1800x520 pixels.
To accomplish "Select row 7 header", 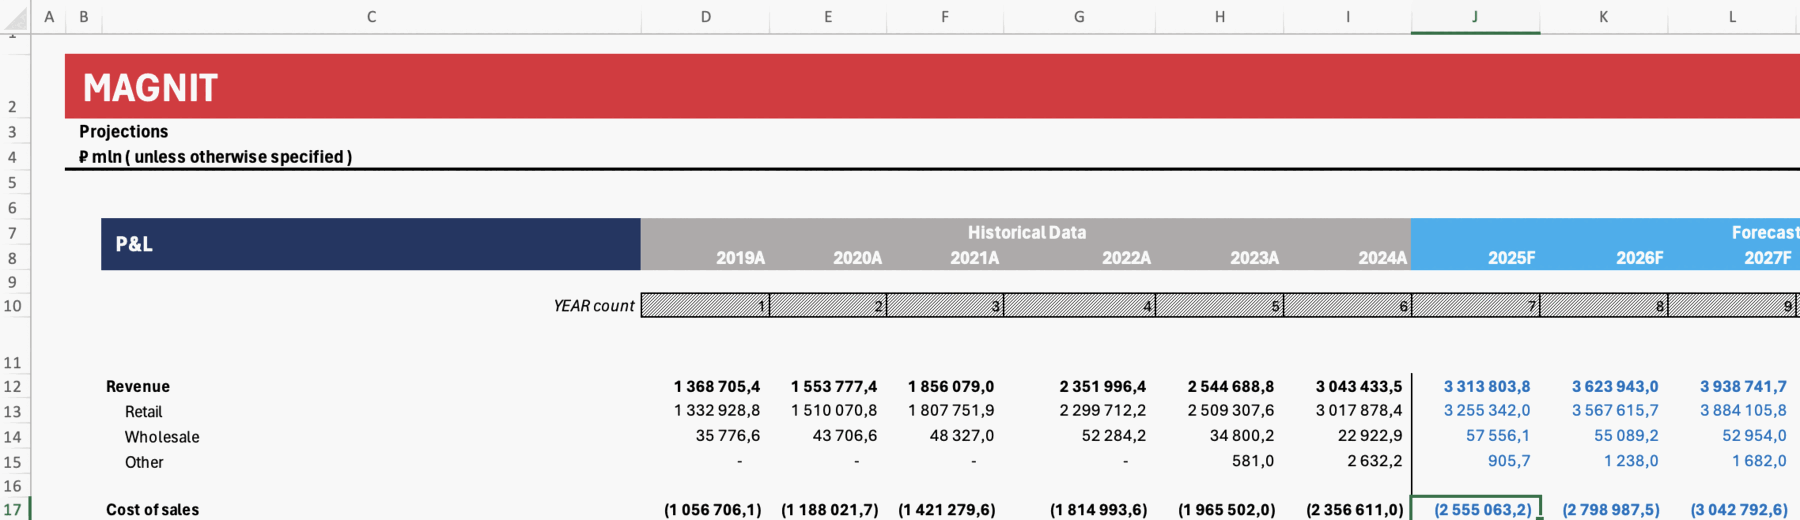I will [13, 233].
